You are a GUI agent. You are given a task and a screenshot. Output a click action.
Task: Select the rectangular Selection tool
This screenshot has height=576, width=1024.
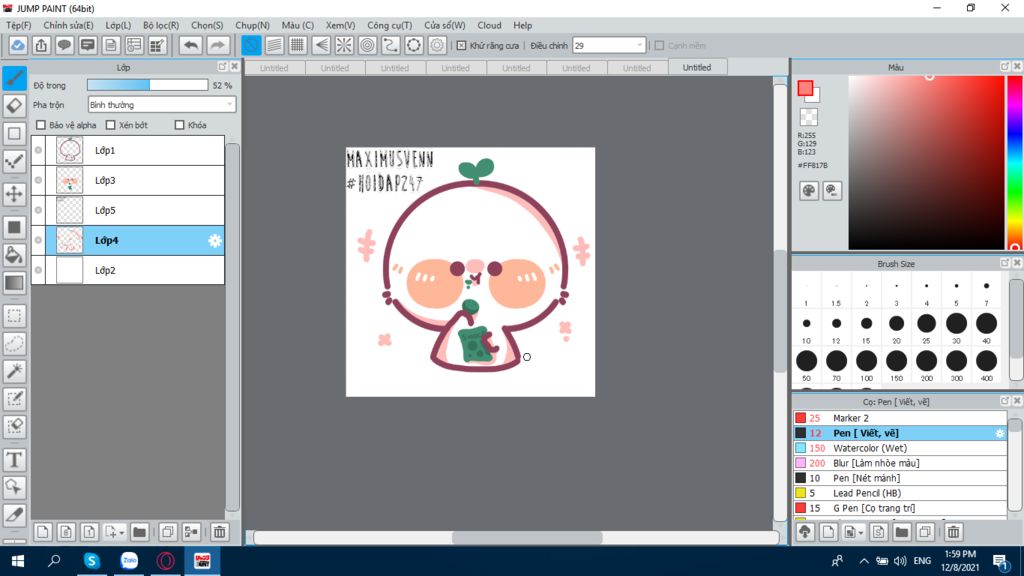point(14,316)
